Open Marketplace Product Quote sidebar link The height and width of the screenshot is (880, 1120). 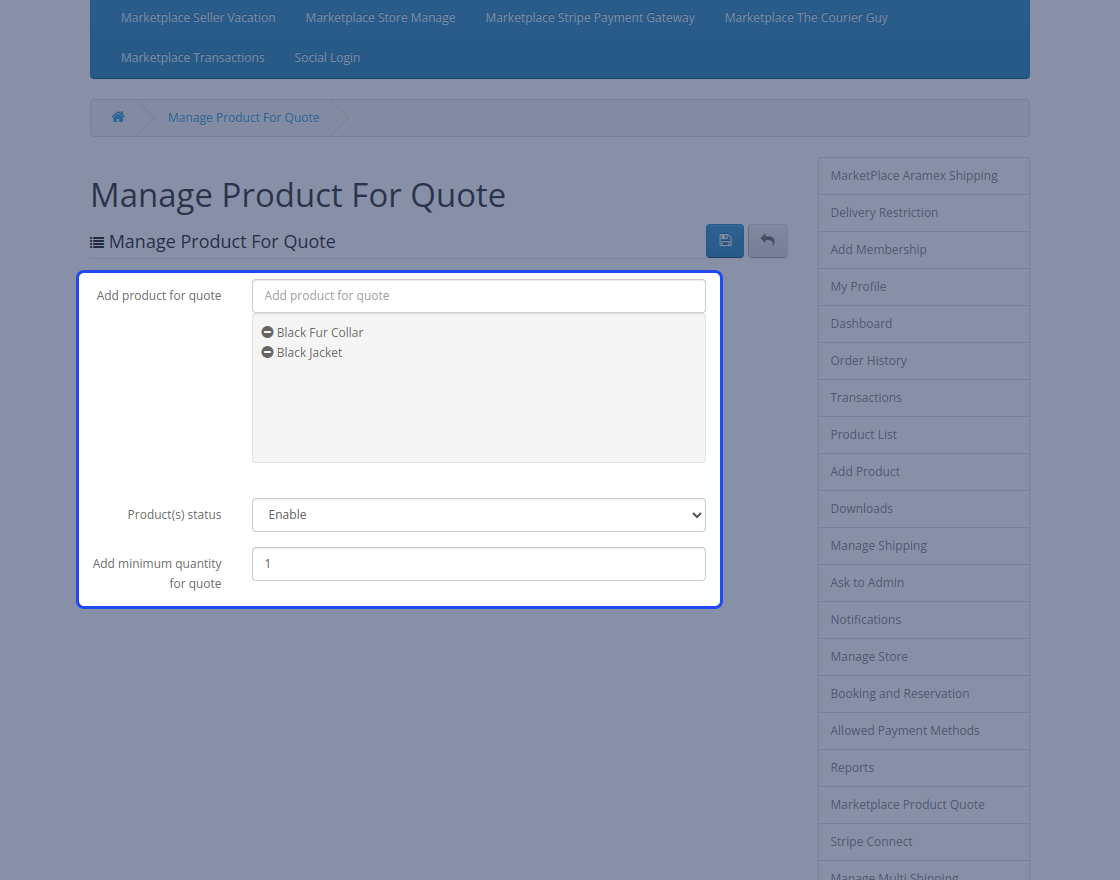(924, 805)
